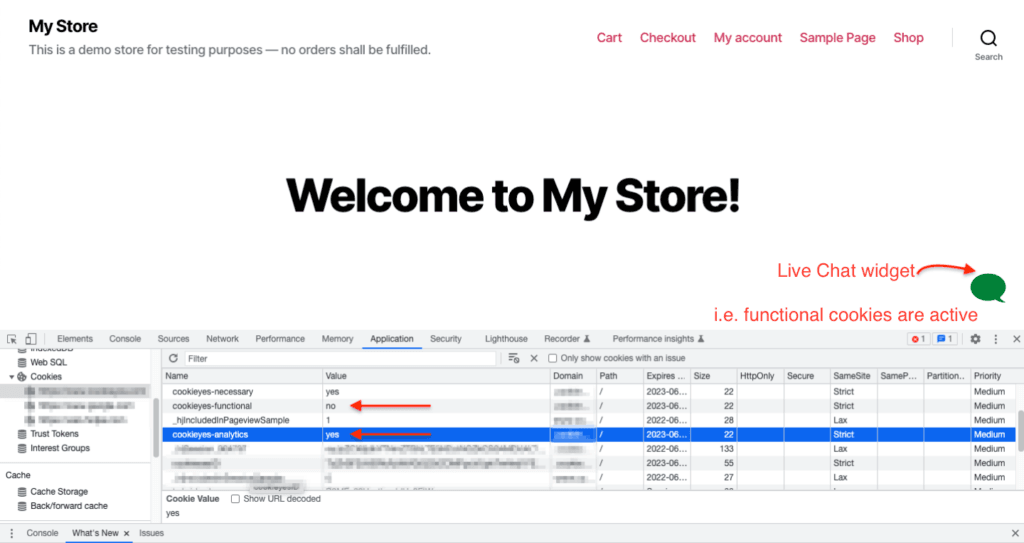Select Interest Groups in the sidebar
The image size is (1024, 543).
coord(60,448)
